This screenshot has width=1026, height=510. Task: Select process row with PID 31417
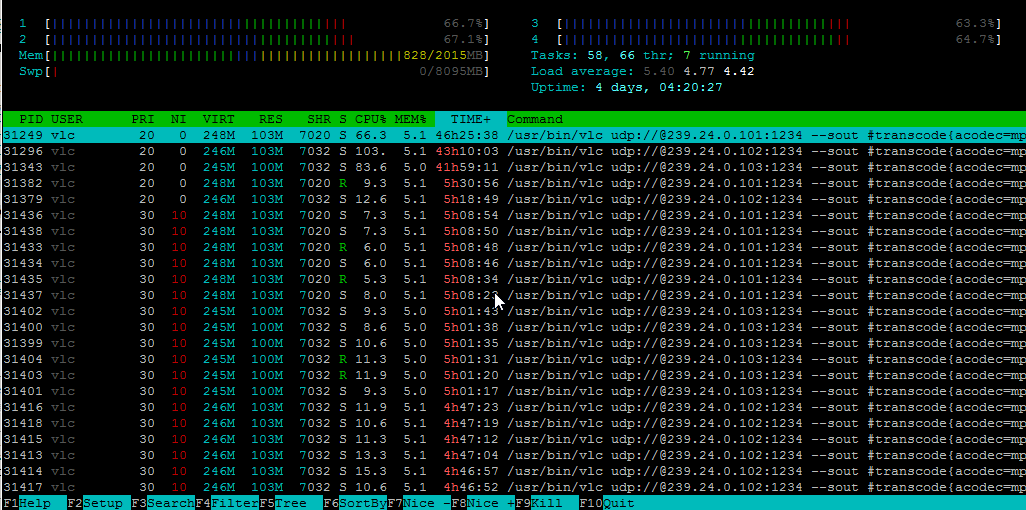point(514,488)
